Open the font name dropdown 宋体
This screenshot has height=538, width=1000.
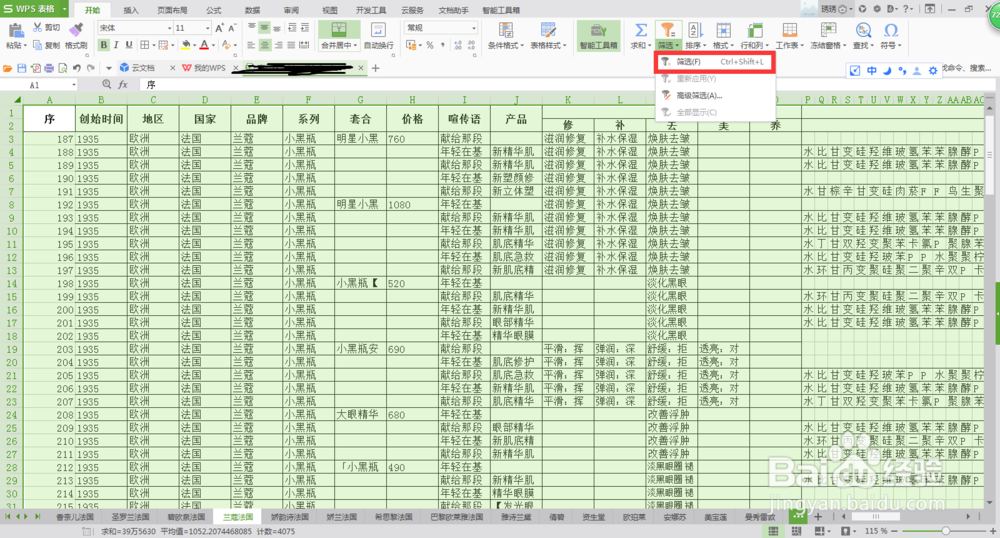(x=170, y=28)
